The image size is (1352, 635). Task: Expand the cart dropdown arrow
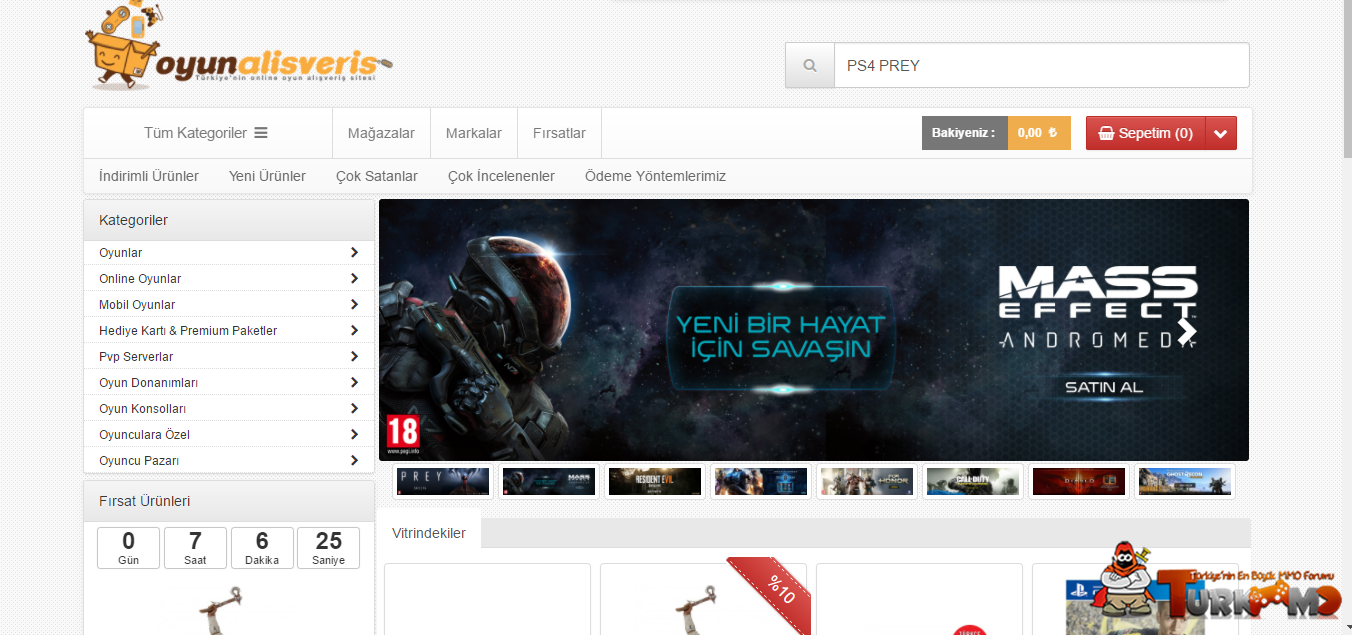click(x=1221, y=133)
